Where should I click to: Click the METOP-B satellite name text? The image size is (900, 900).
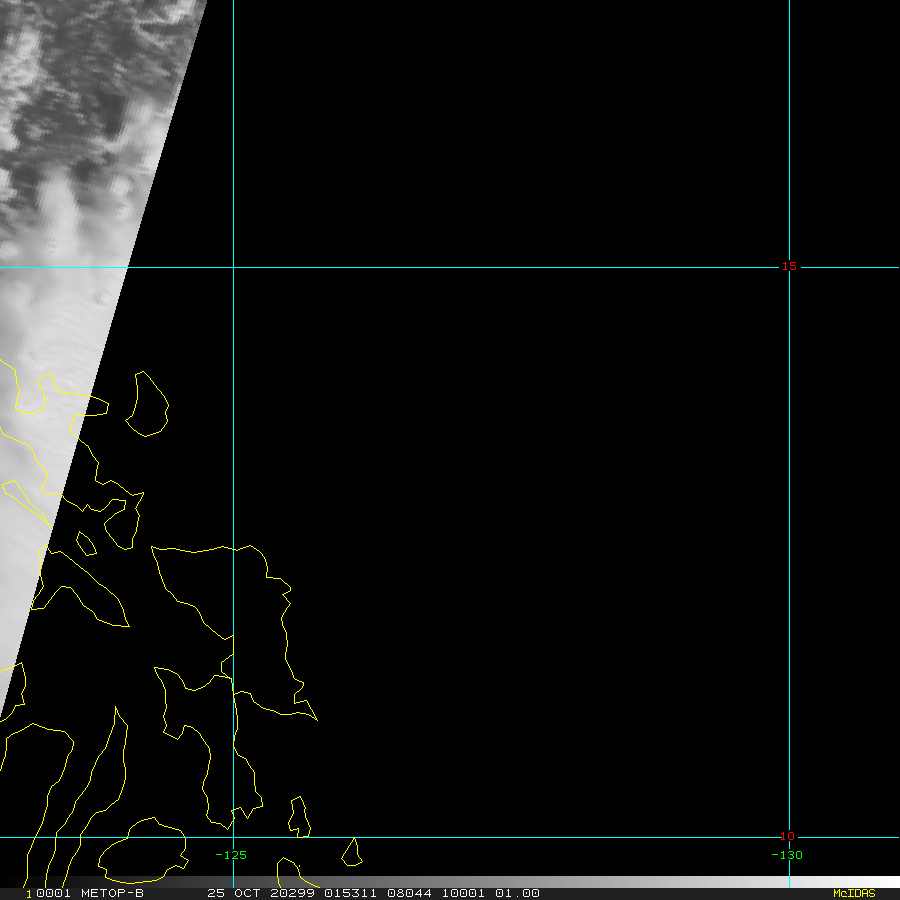click(112, 893)
